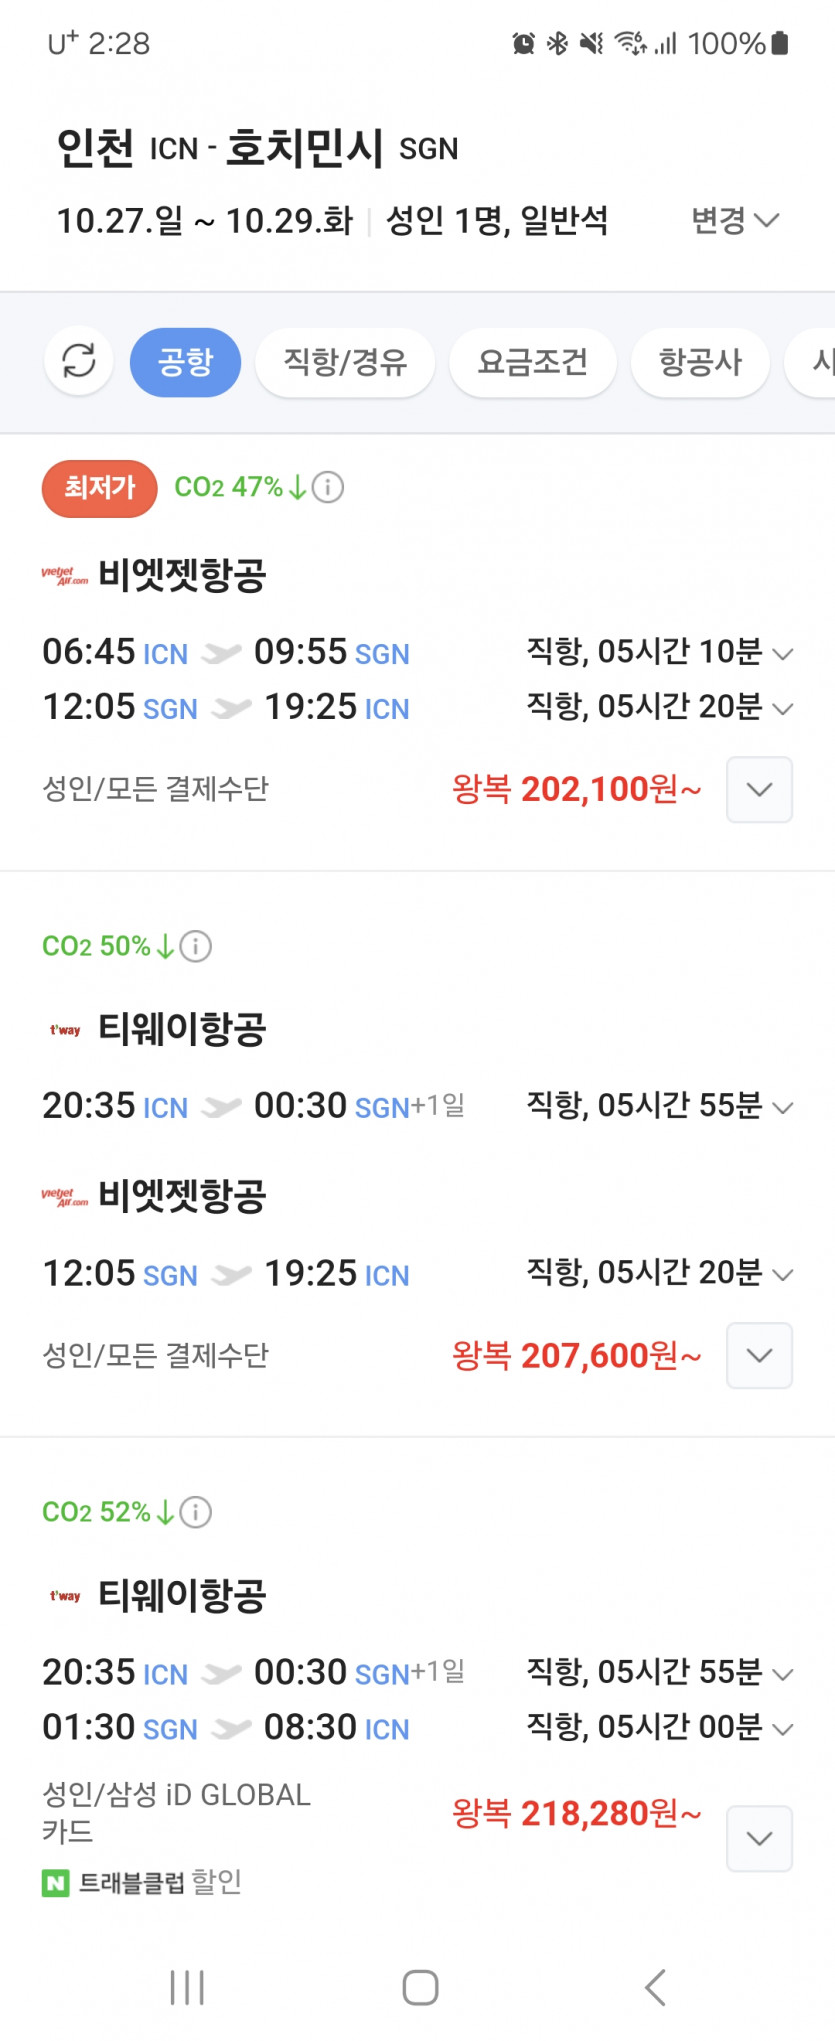Viewport: 835px width, 2041px height.
Task: Expand fare options for 218,280원 itinerary
Action: [759, 1838]
